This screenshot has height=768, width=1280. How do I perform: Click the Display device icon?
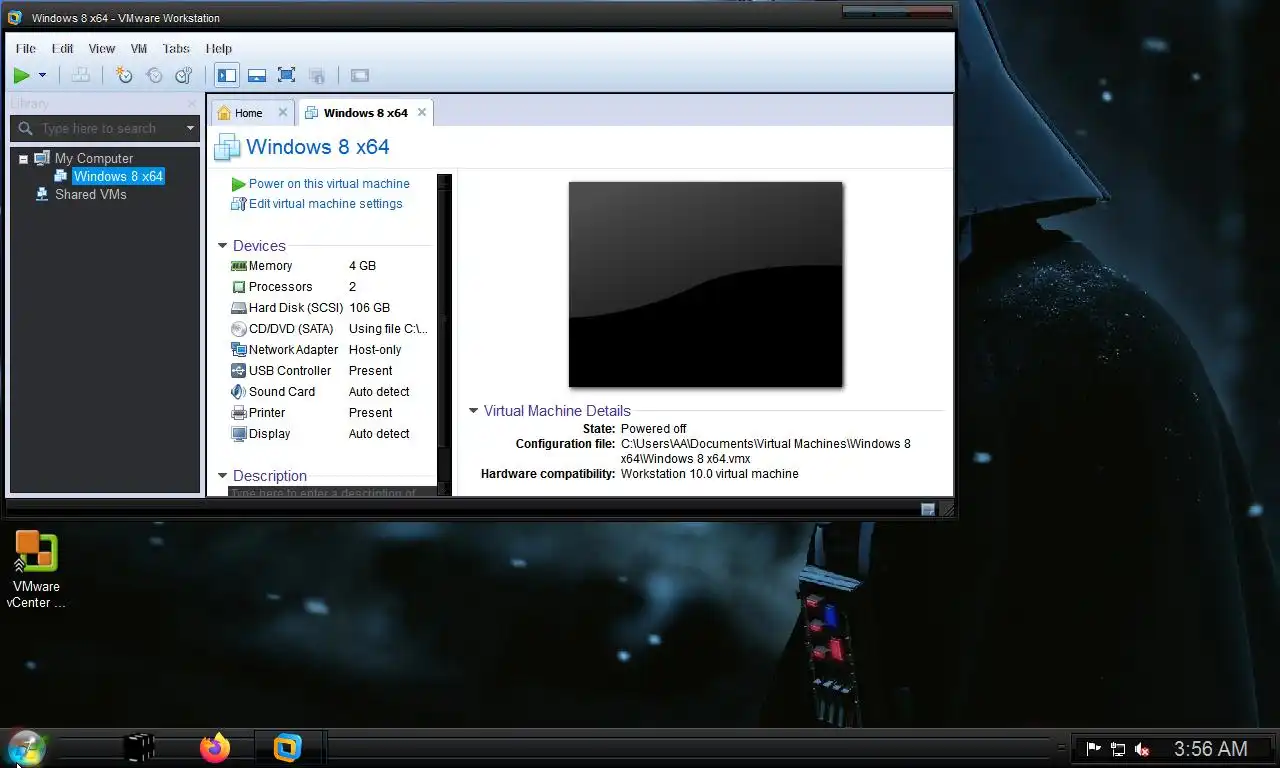pos(238,434)
